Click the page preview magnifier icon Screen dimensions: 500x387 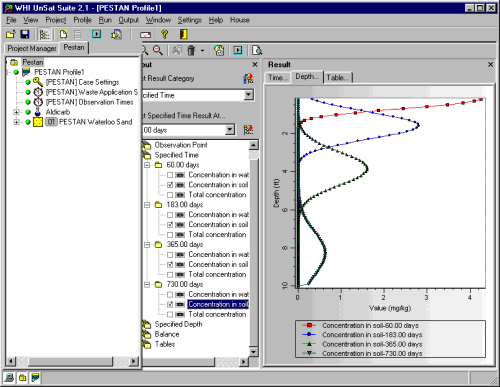257,50
